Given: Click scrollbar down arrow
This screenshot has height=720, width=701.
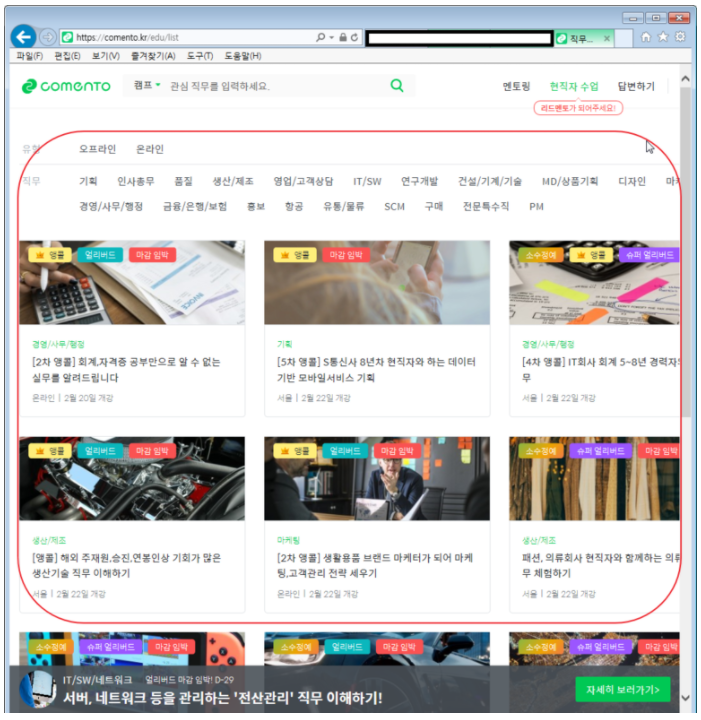Looking at the screenshot, I should [x=685, y=698].
